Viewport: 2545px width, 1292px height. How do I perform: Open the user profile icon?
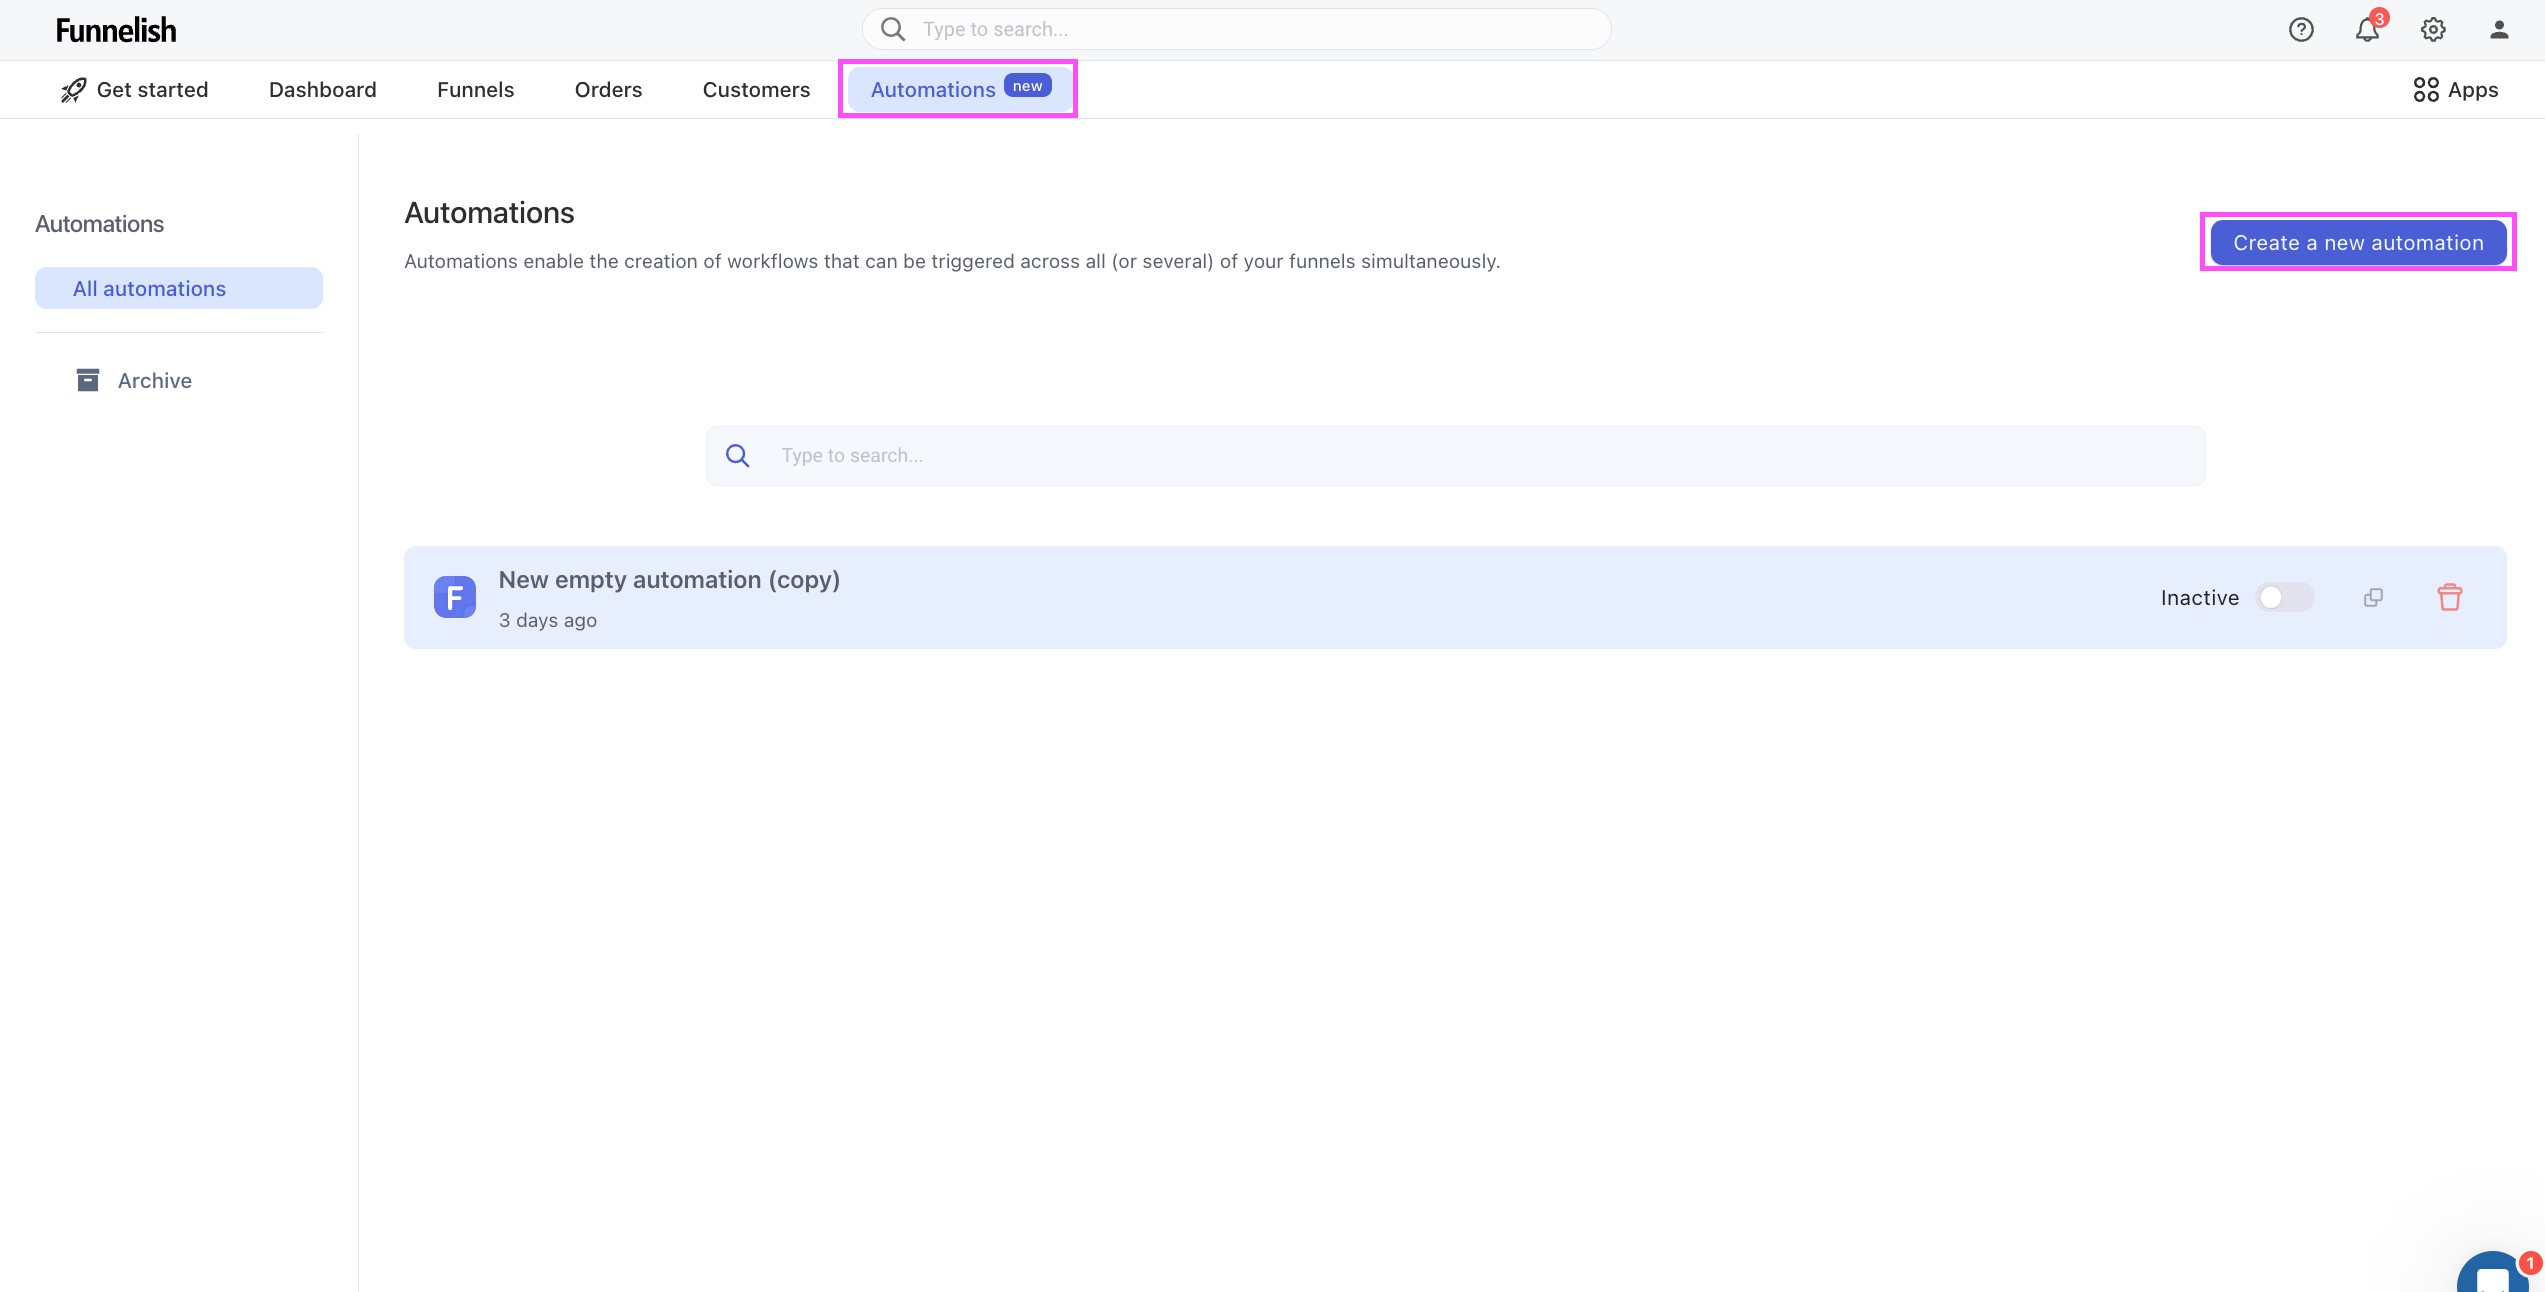(x=2499, y=30)
